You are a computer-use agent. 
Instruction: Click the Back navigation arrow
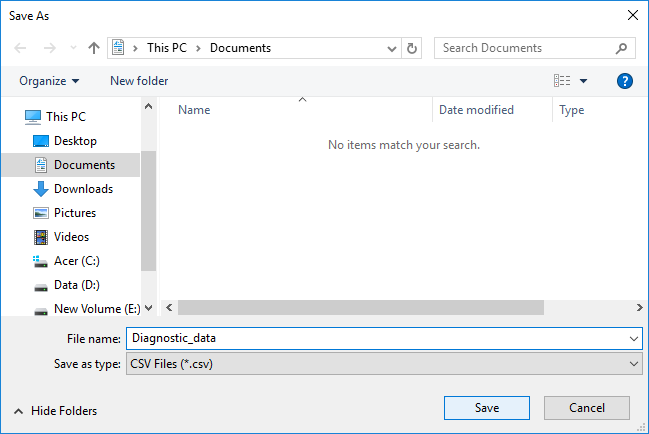point(20,48)
